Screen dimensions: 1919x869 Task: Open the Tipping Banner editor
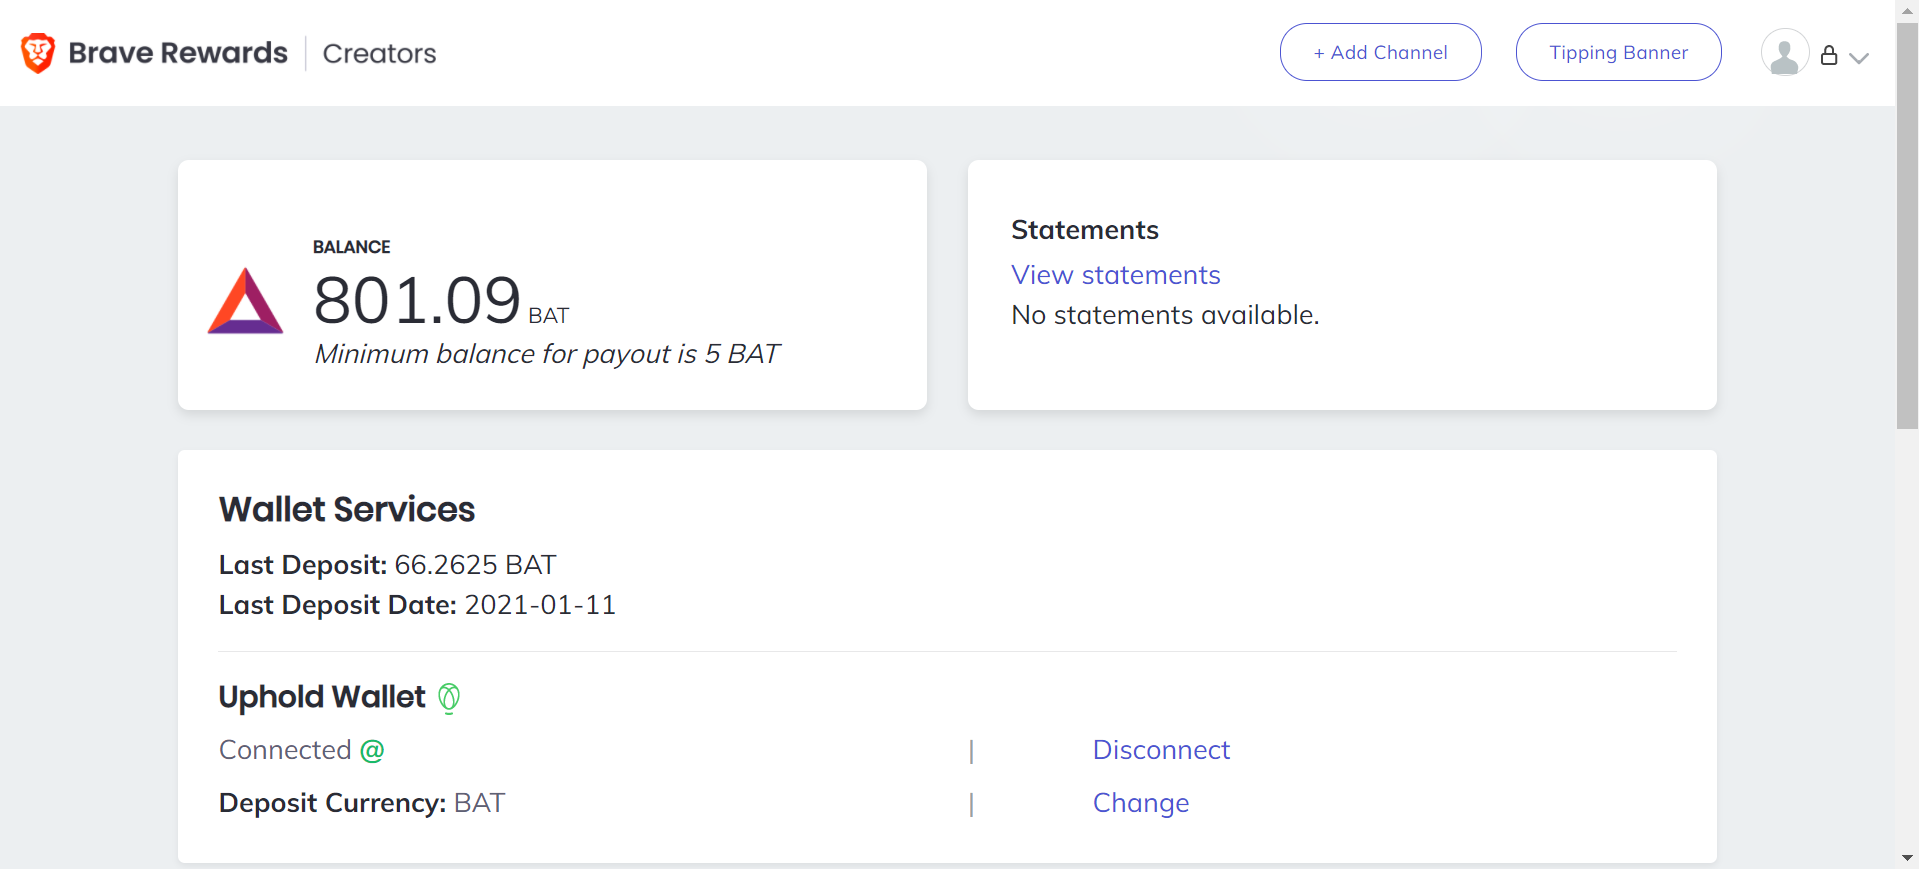pyautogui.click(x=1618, y=53)
